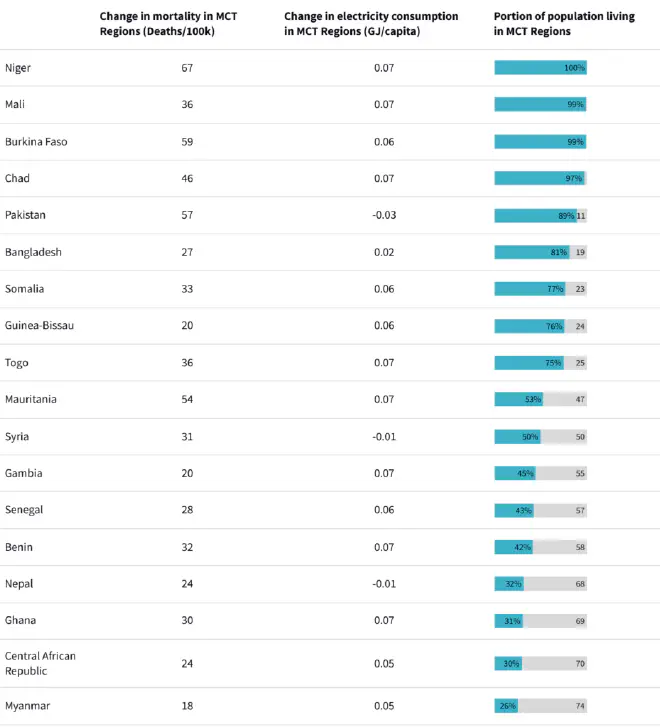
Task: Click Niger's 100% population bar
Action: [x=540, y=68]
